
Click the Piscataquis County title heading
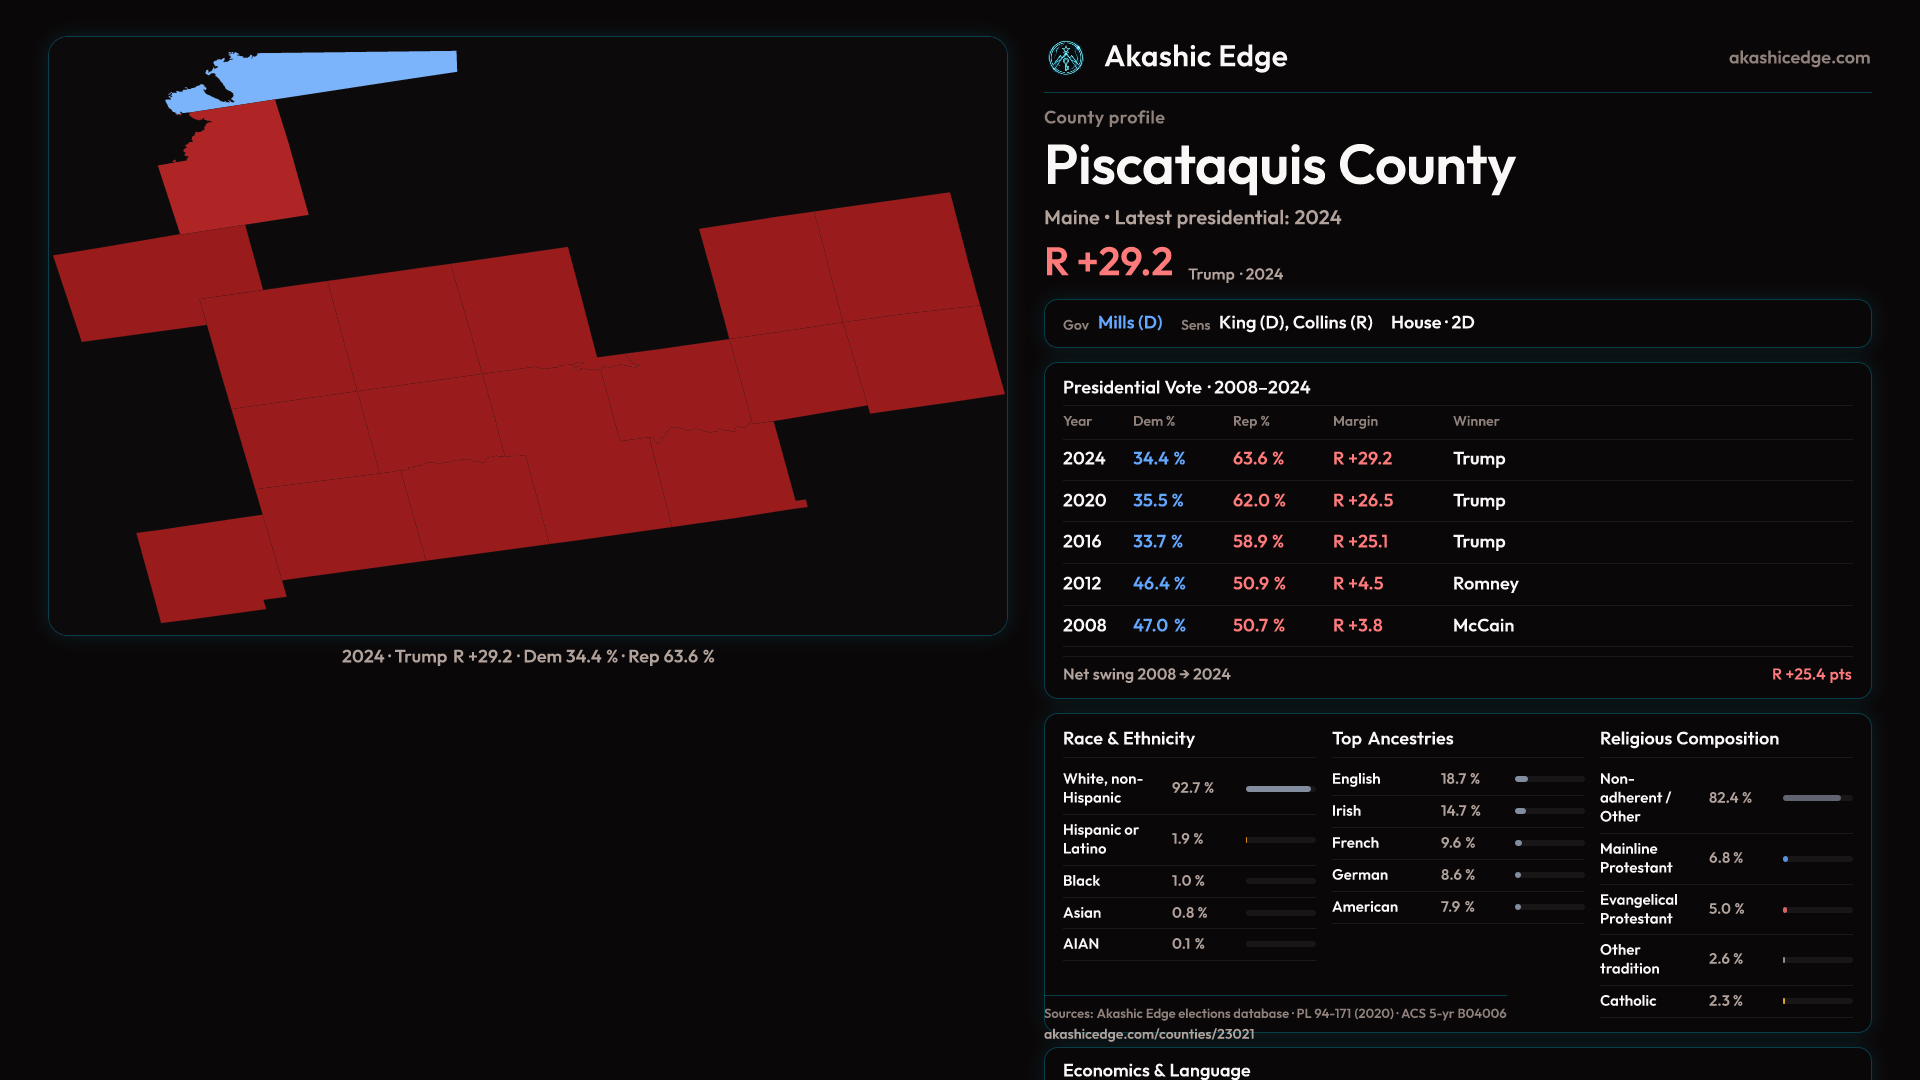1279,166
